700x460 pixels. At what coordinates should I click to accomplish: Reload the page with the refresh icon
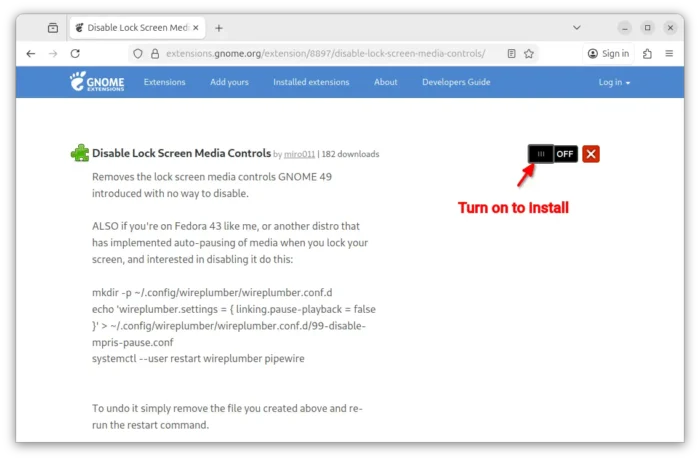click(x=75, y=53)
